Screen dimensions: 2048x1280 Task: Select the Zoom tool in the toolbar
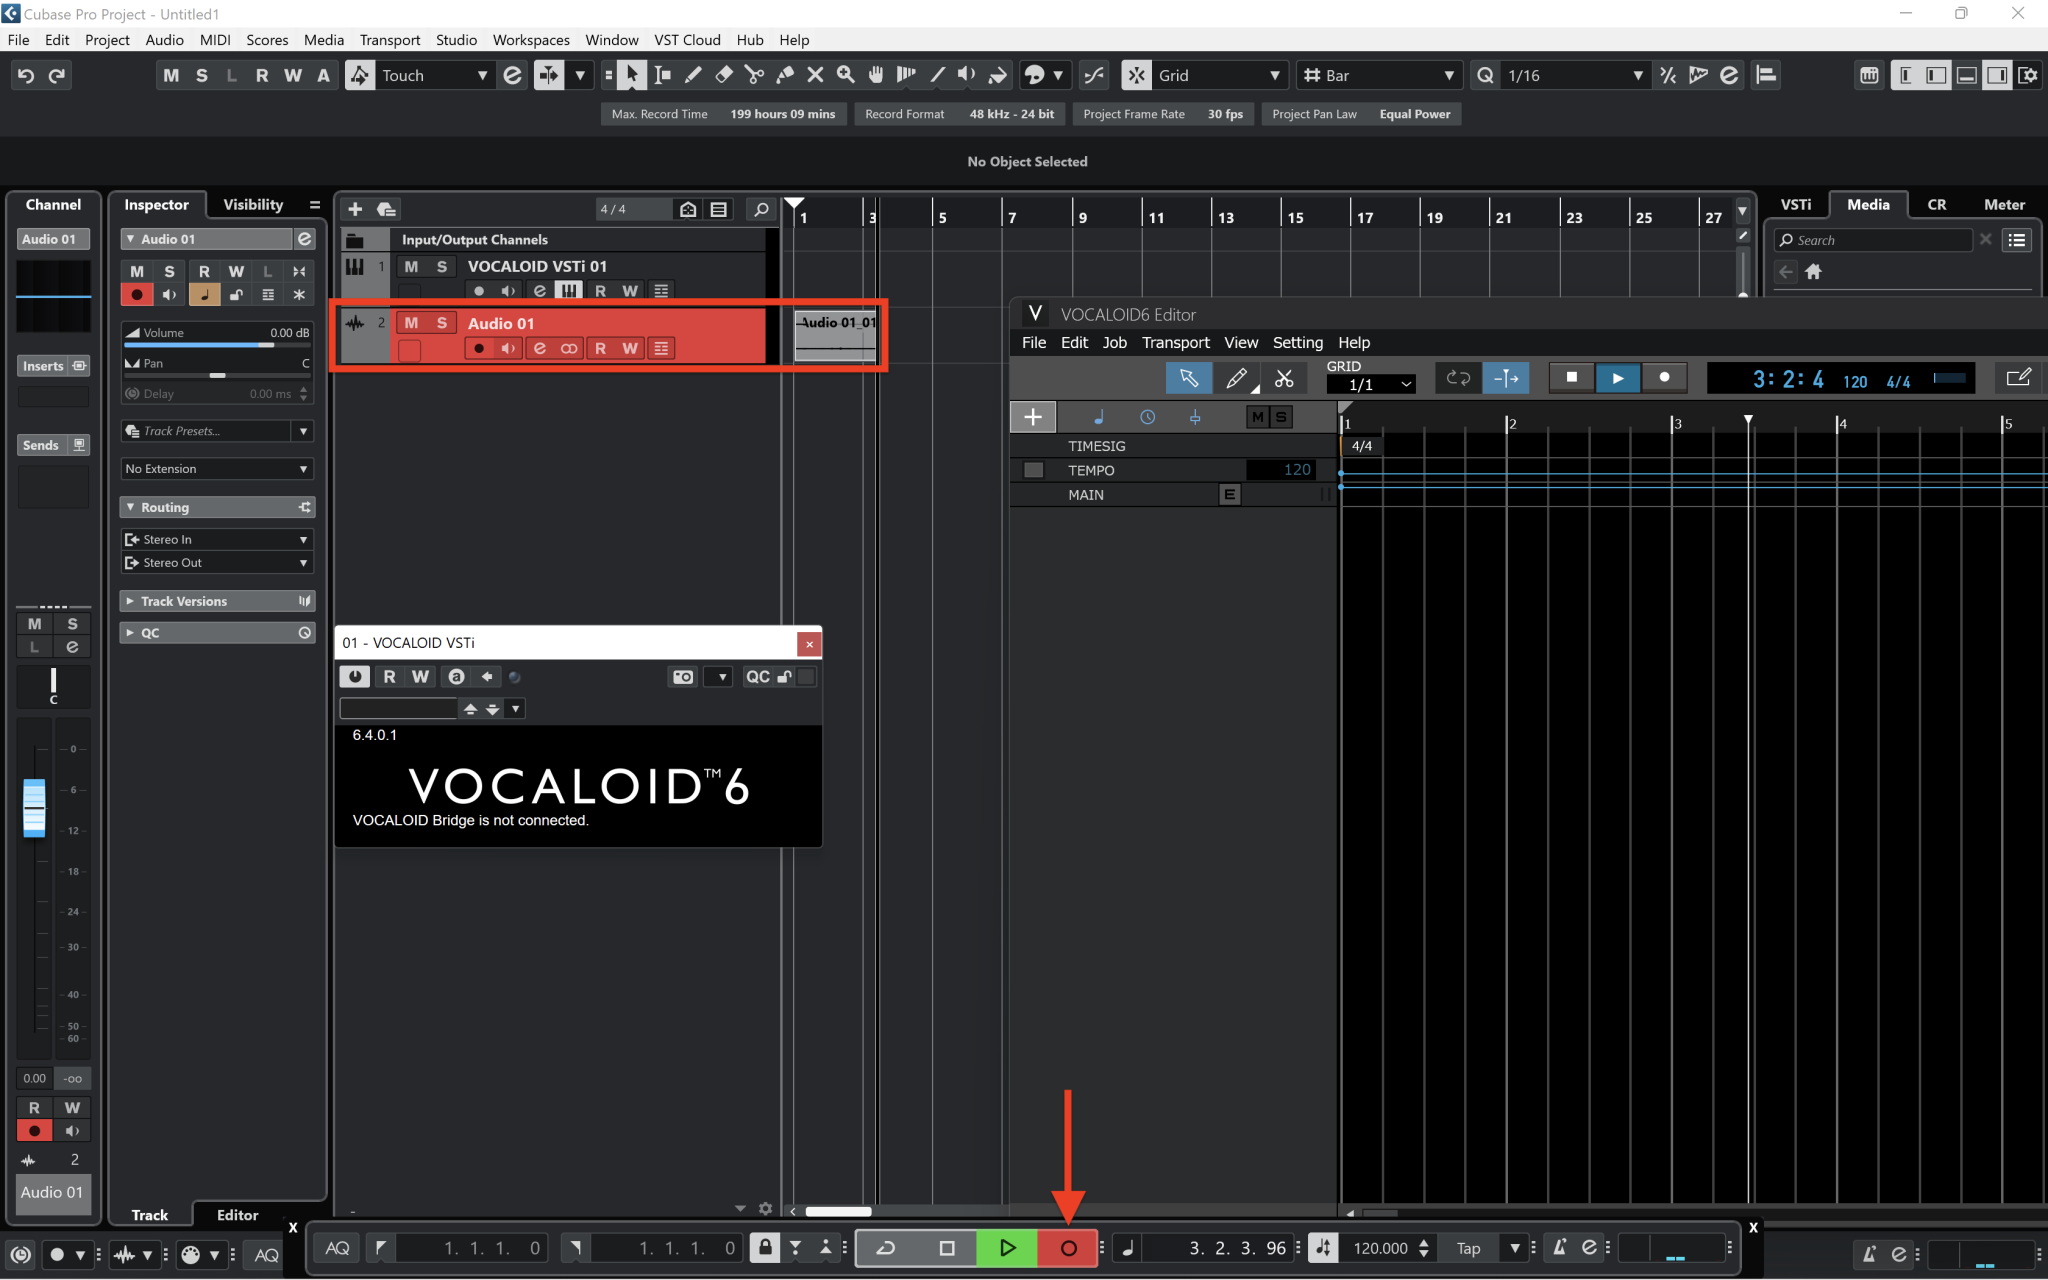(x=845, y=75)
